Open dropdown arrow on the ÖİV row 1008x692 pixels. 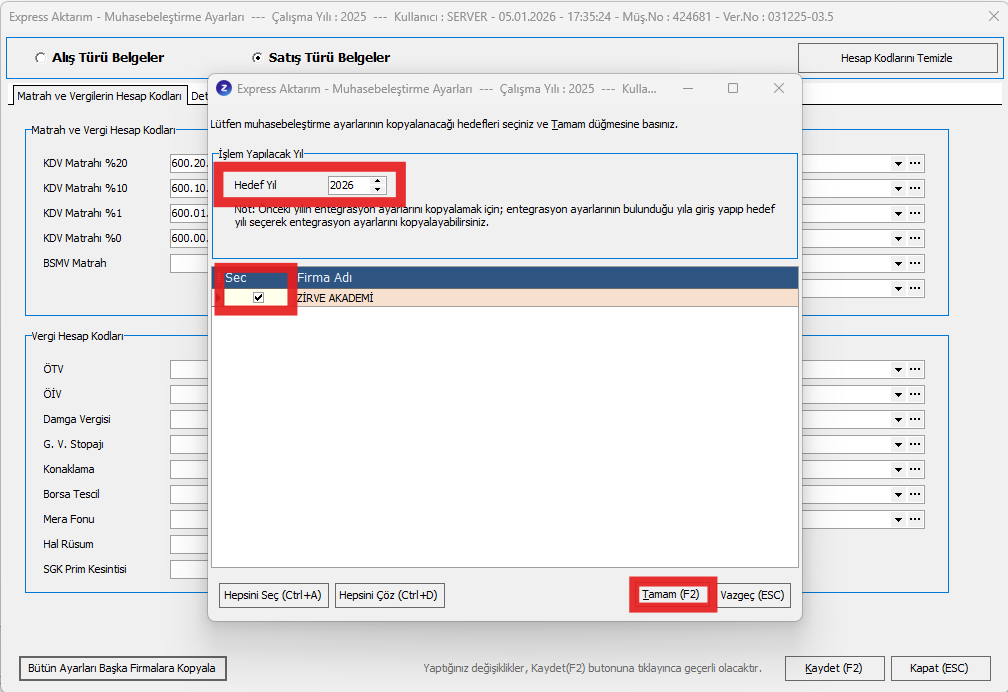click(x=898, y=395)
